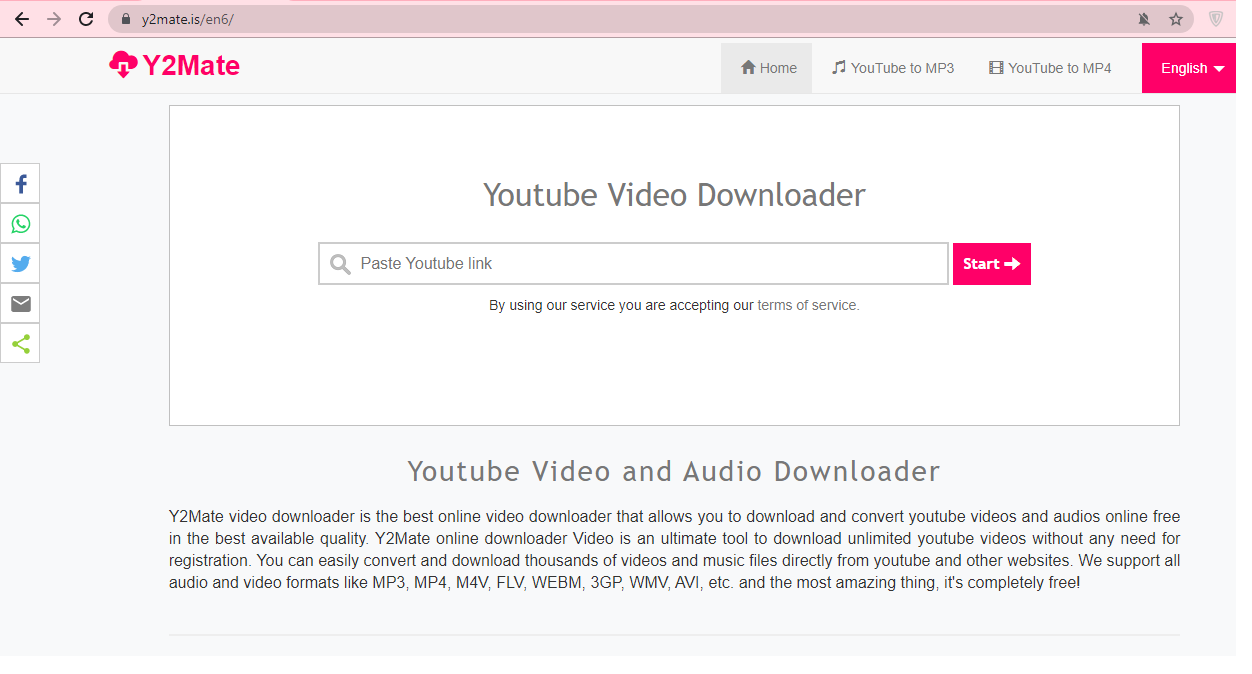This screenshot has width=1252, height=674.
Task: View site info via the padlock icon
Action: 126,19
